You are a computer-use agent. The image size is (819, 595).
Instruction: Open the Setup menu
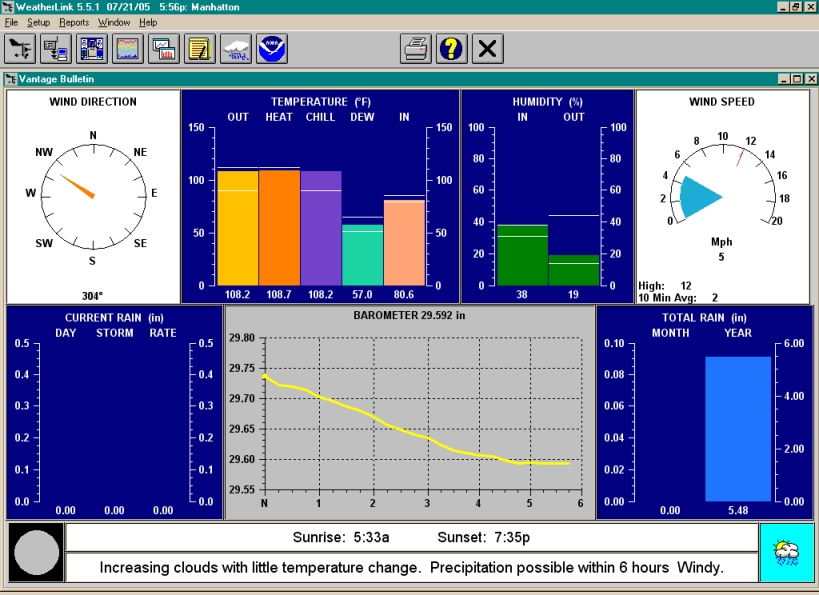(x=38, y=22)
